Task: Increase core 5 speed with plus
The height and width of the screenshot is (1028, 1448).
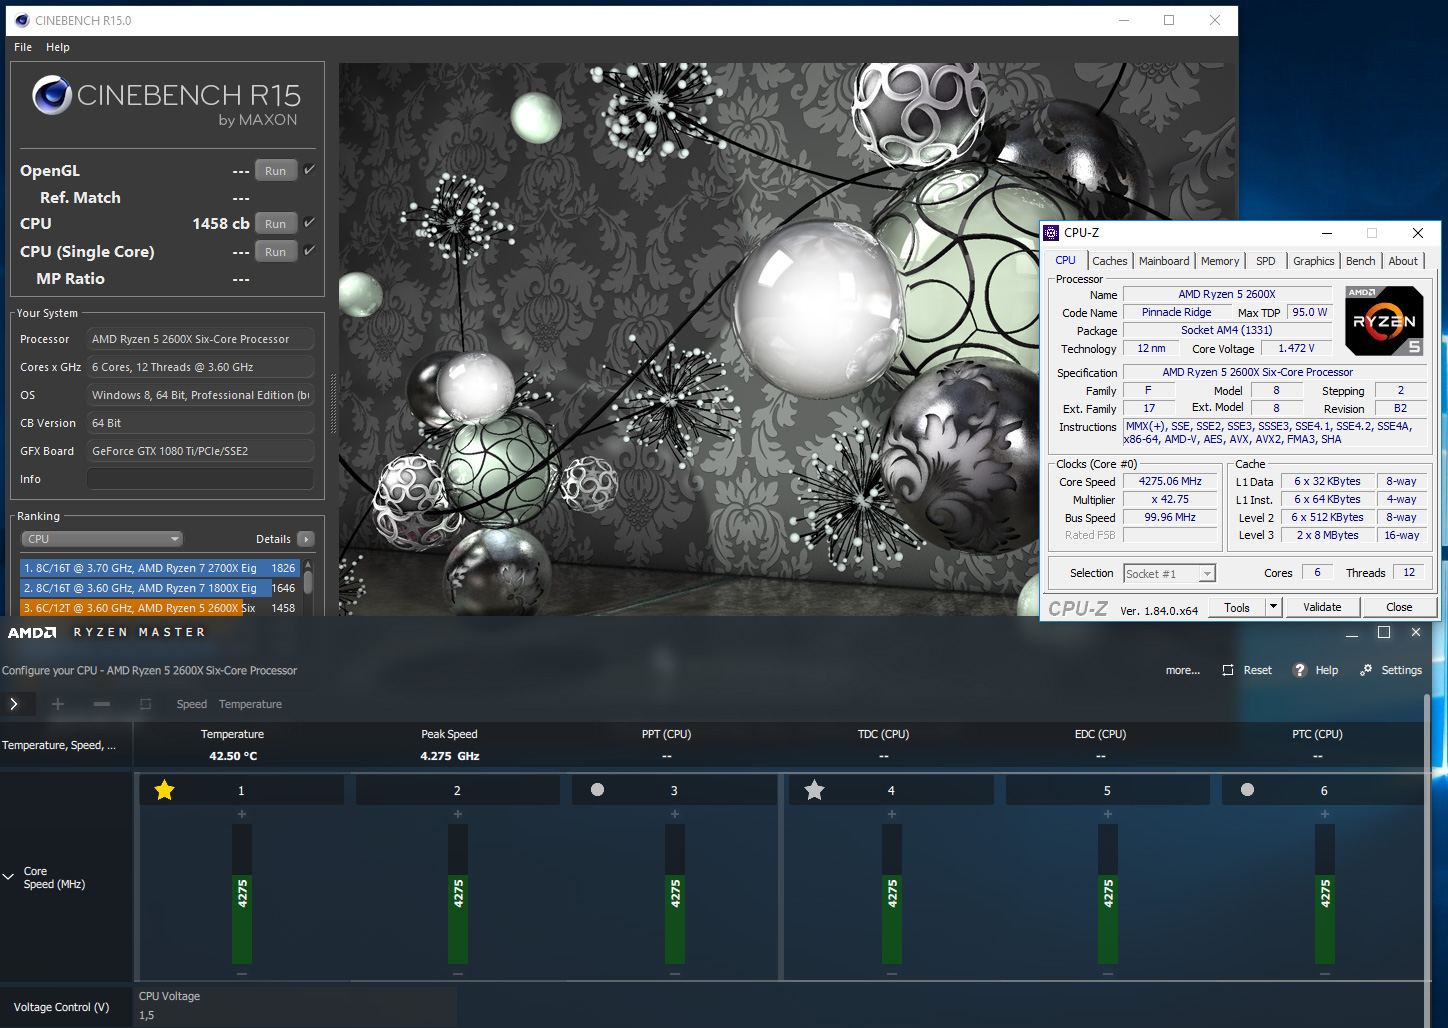Action: click(x=1107, y=814)
